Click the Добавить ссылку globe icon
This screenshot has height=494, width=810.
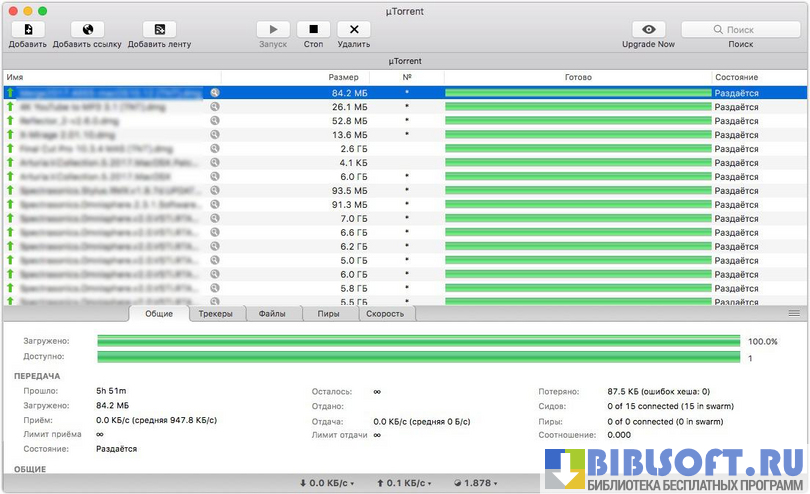coord(87,30)
